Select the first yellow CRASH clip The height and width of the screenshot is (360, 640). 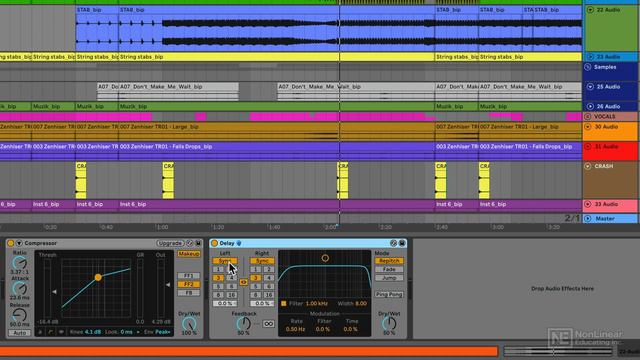pyautogui.click(x=81, y=180)
